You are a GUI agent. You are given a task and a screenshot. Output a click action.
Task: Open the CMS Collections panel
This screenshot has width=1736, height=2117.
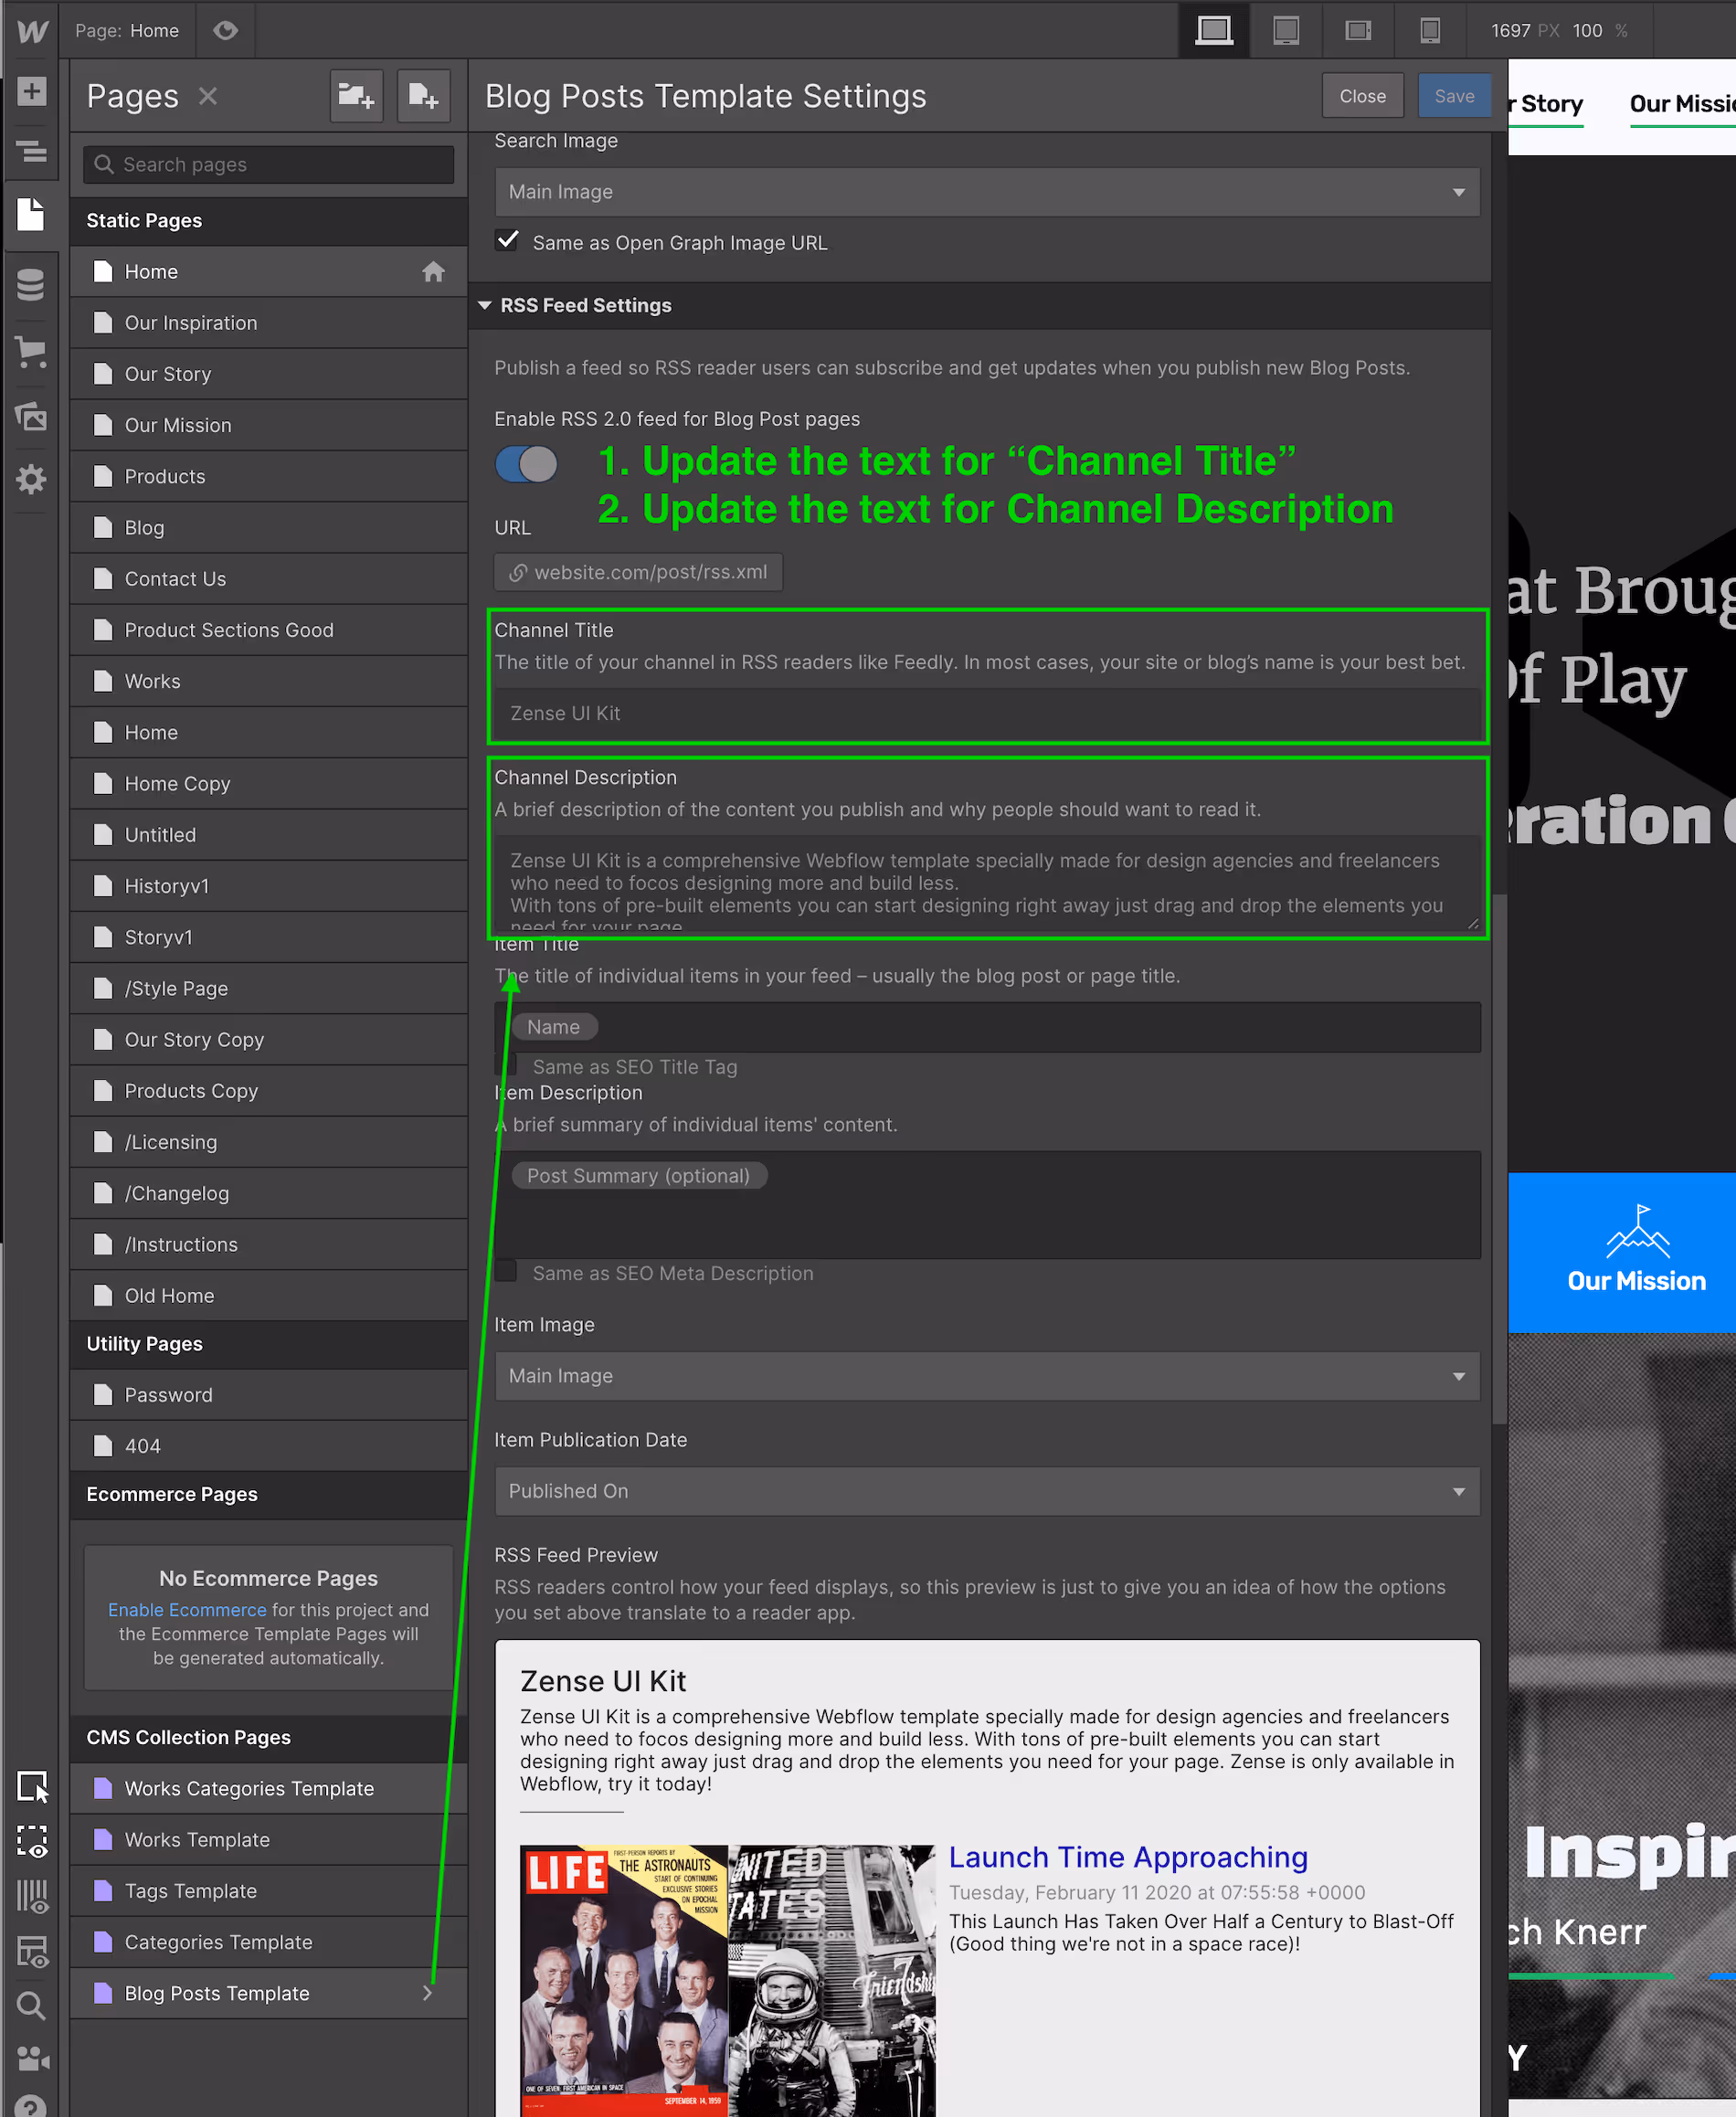(x=31, y=284)
